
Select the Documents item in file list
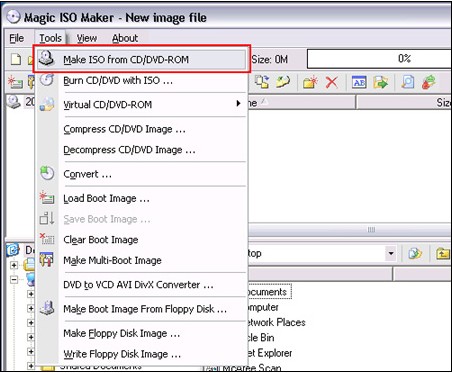(269, 292)
